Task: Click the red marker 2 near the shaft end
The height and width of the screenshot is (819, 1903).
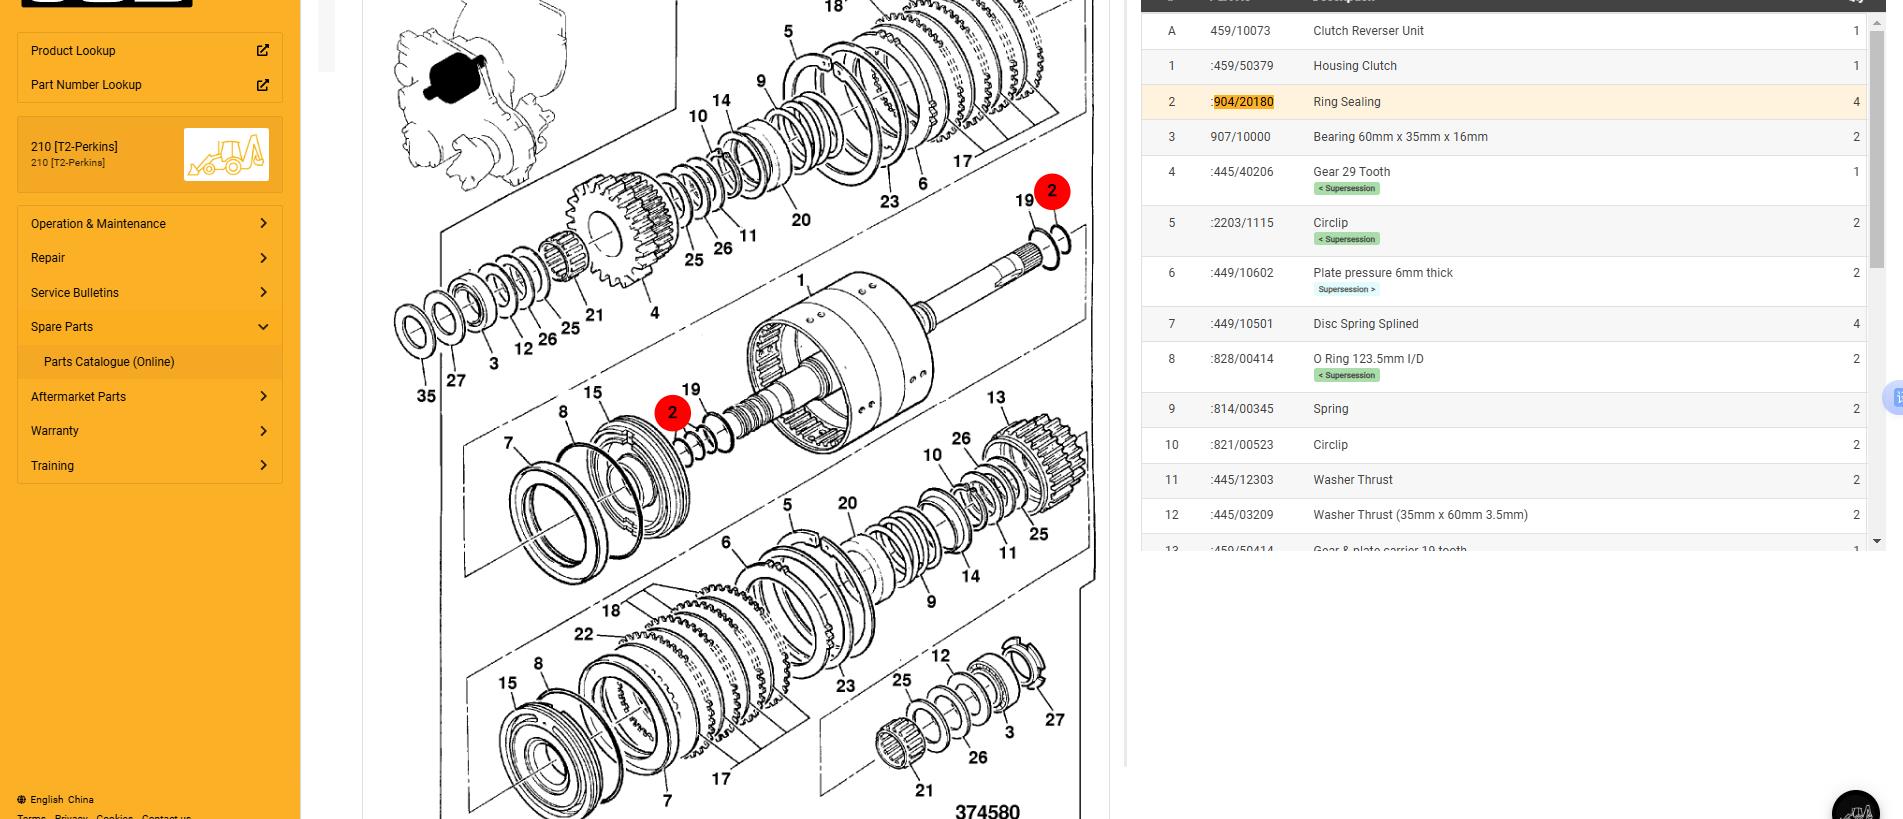Action: tap(1051, 191)
